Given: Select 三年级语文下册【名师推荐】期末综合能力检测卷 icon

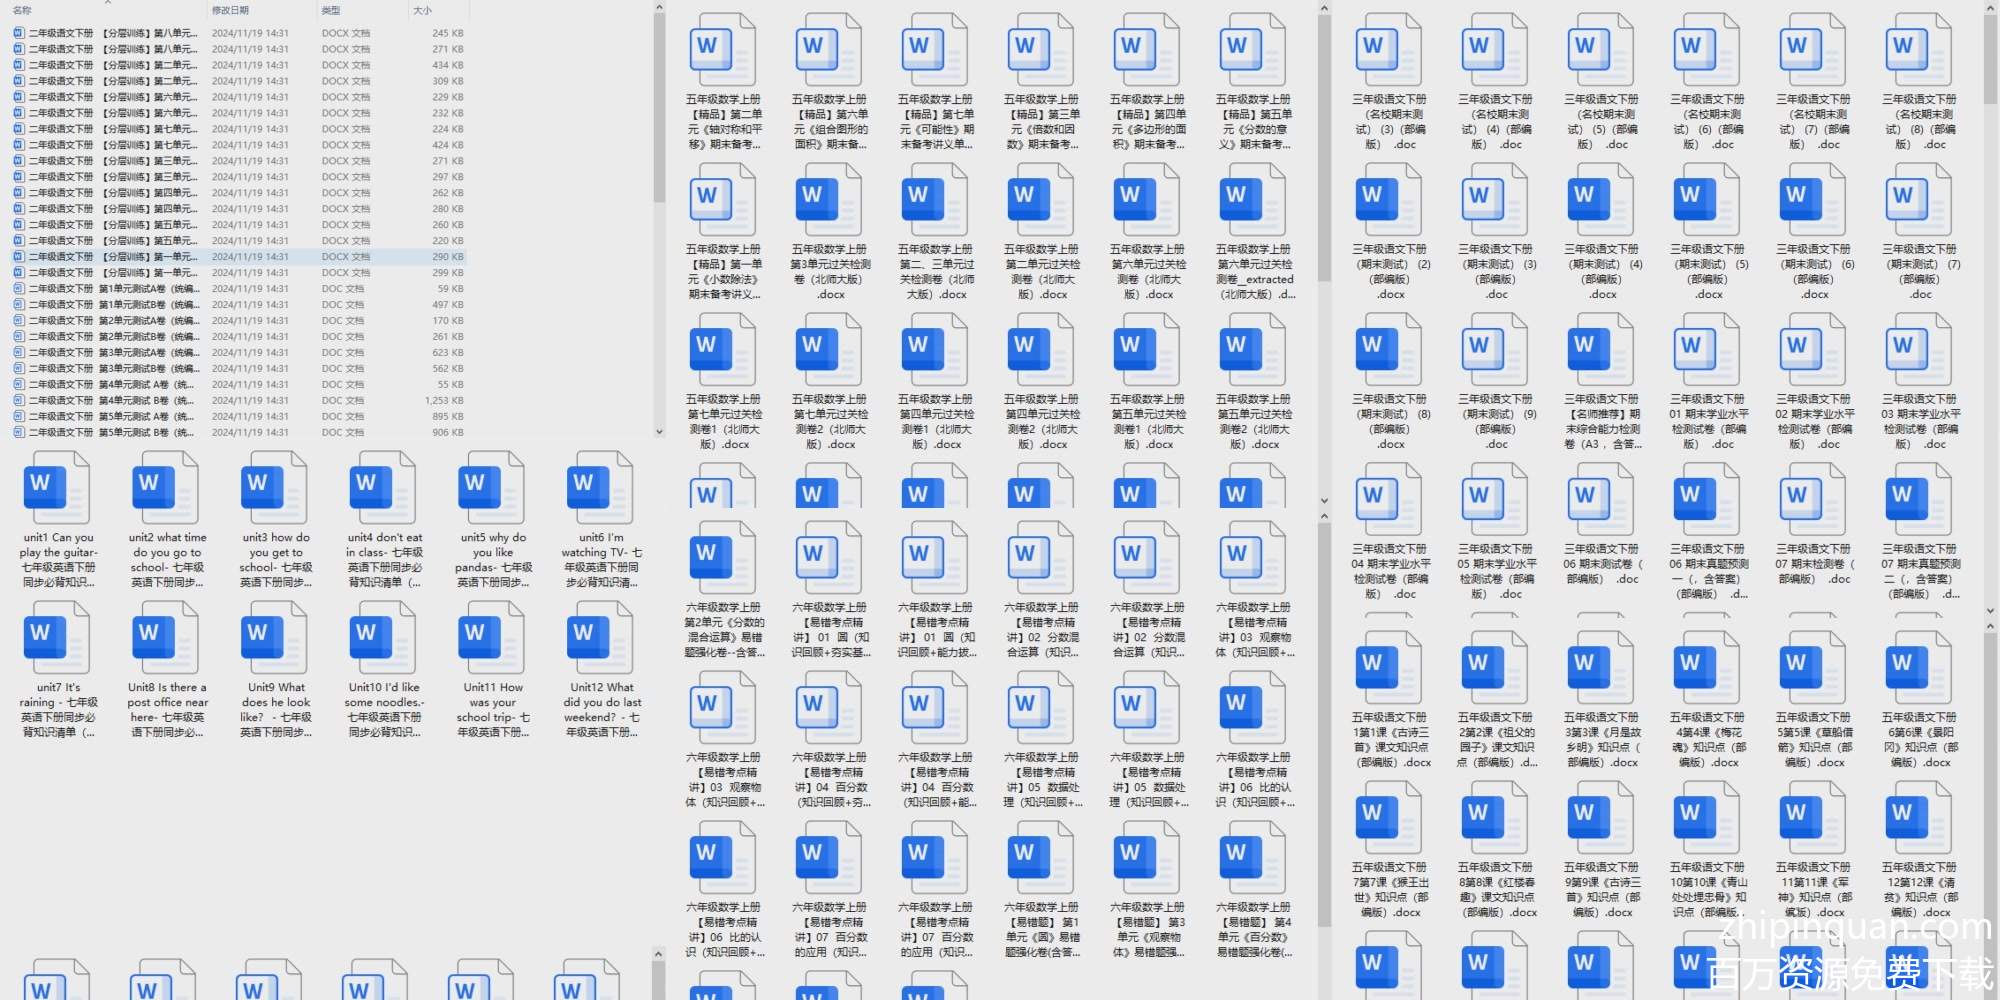Looking at the screenshot, I should [x=1602, y=349].
